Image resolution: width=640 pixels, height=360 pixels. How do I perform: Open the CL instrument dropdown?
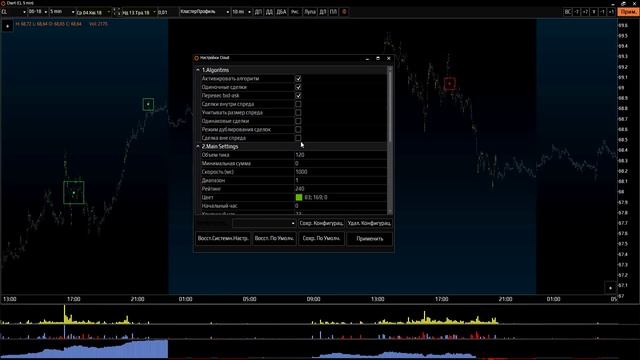pos(14,12)
